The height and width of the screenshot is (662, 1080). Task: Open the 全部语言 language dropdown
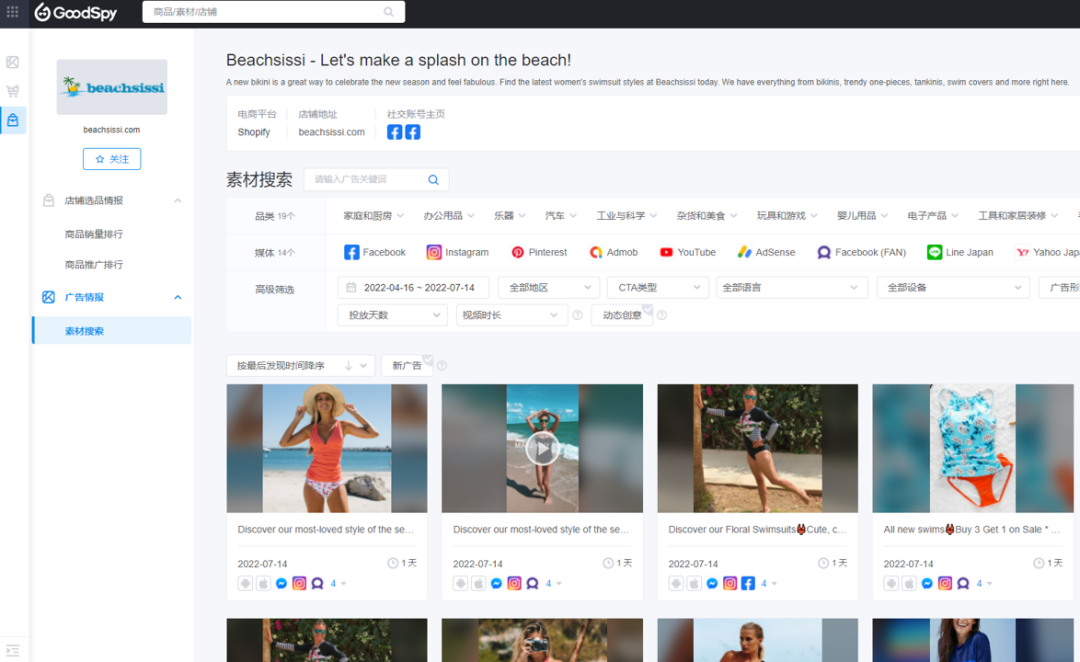point(790,287)
